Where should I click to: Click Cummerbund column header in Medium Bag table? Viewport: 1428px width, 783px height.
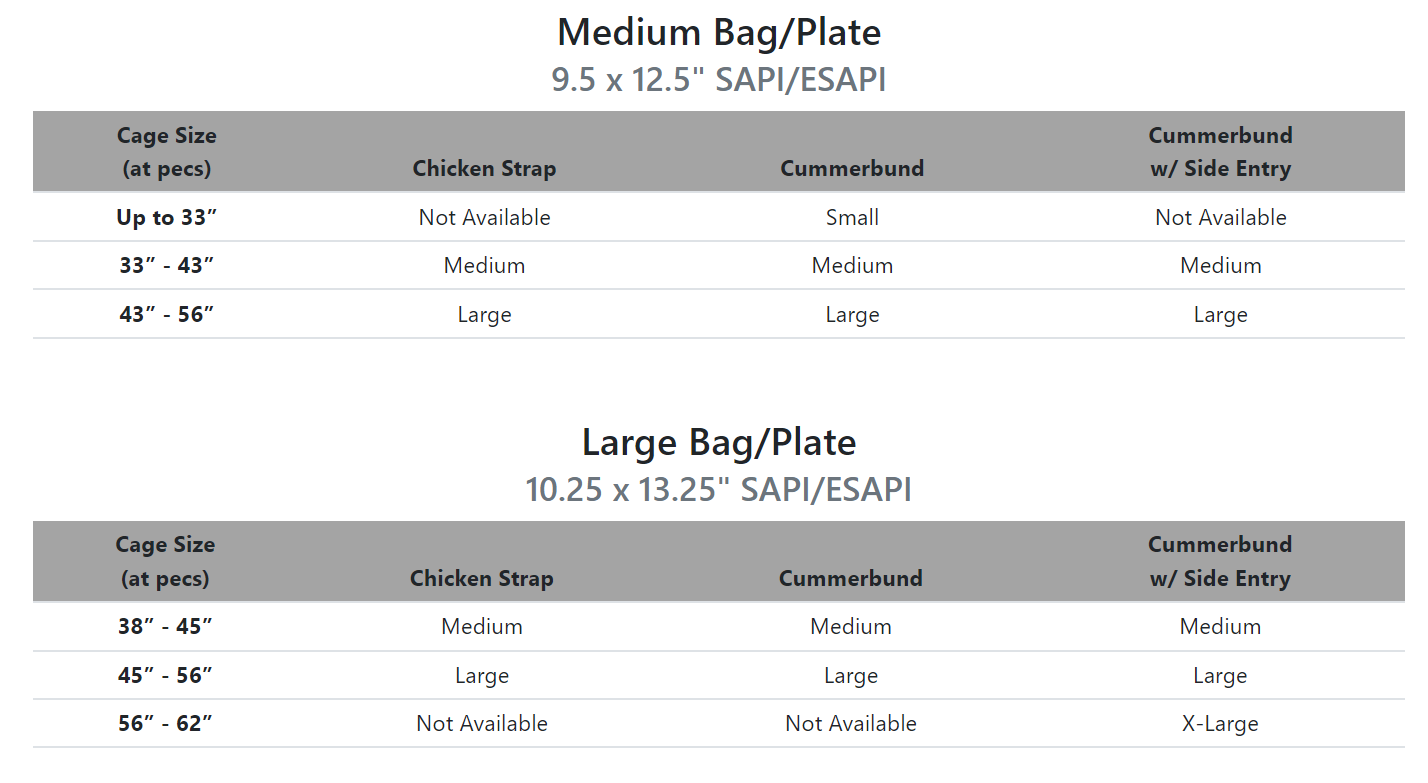[852, 168]
